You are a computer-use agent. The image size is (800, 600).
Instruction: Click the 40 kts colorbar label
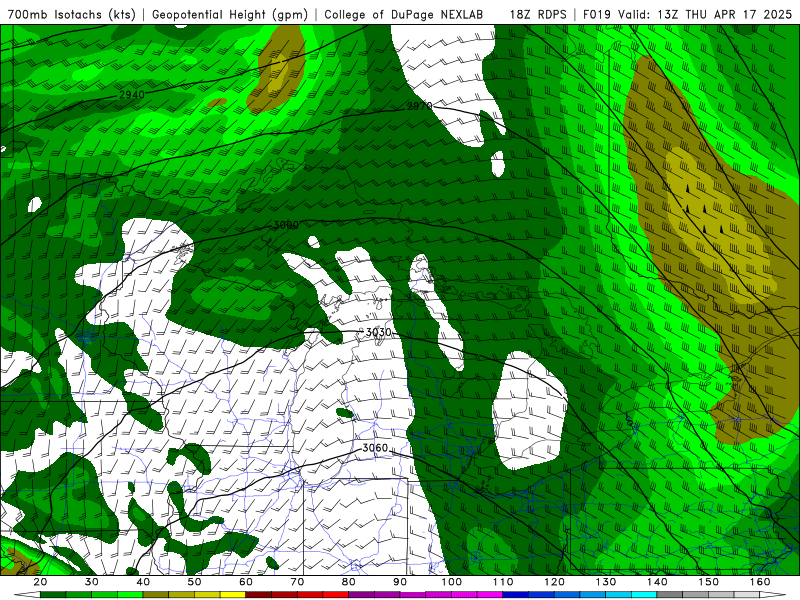click(x=143, y=582)
